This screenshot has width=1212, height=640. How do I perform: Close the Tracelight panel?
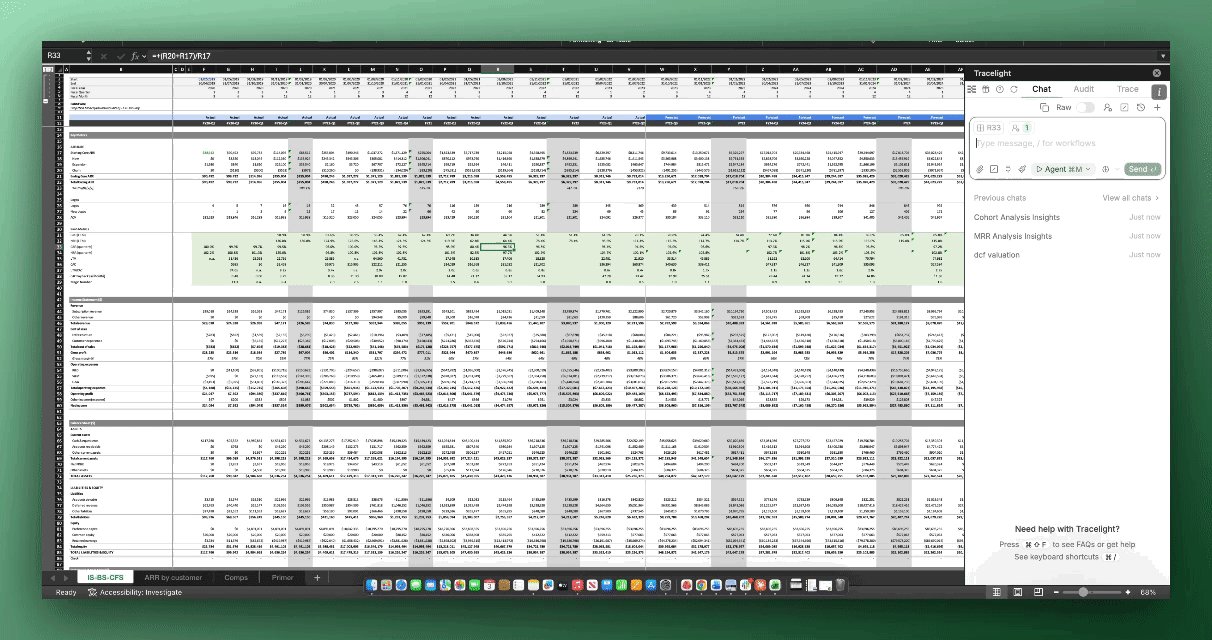tap(1157, 73)
